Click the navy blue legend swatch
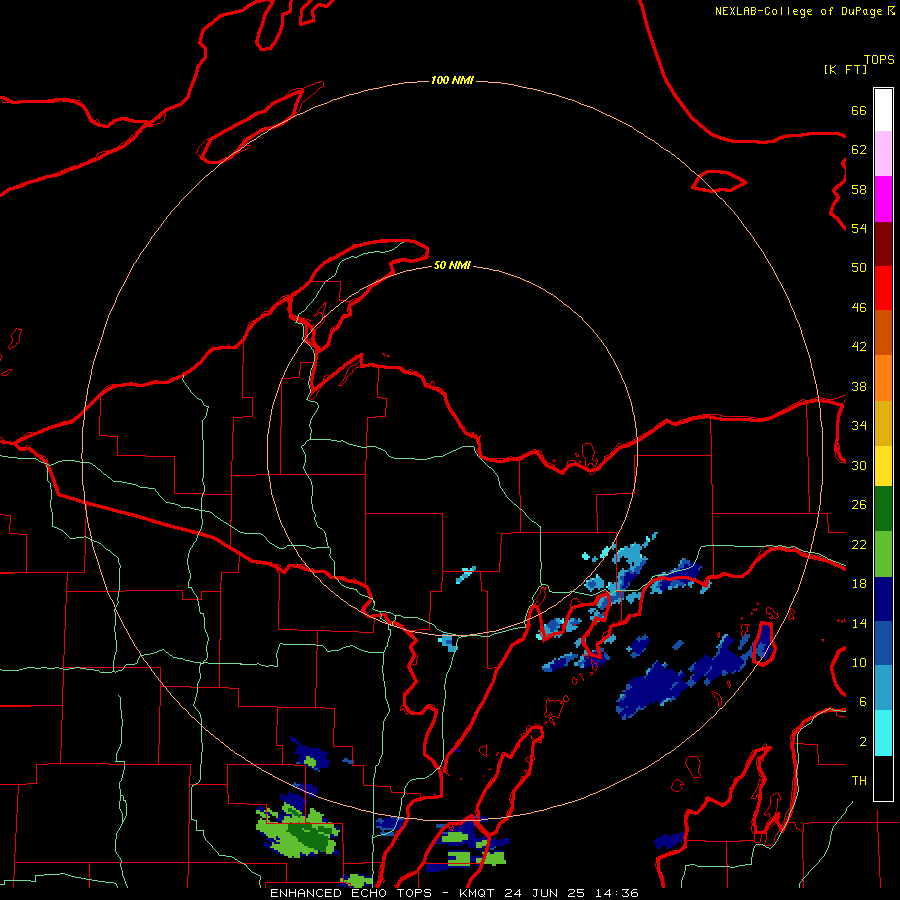Screen dimensions: 900x900 pyautogui.click(x=883, y=599)
